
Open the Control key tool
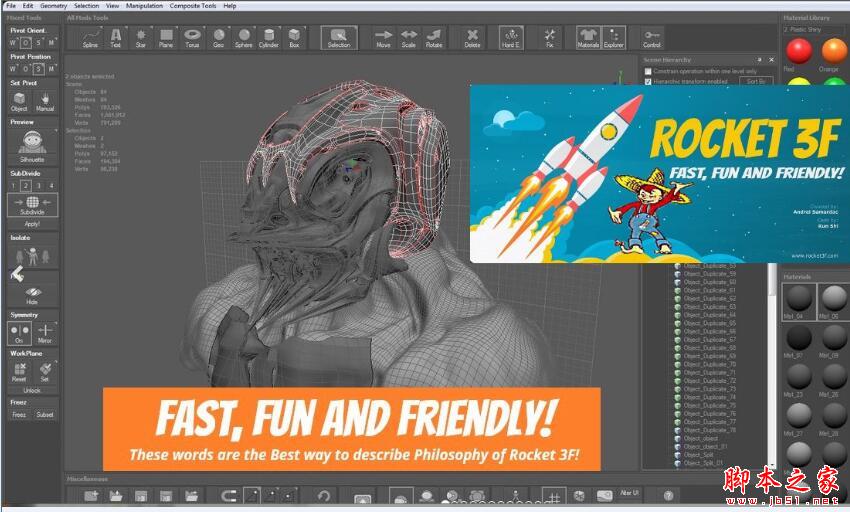coord(652,38)
